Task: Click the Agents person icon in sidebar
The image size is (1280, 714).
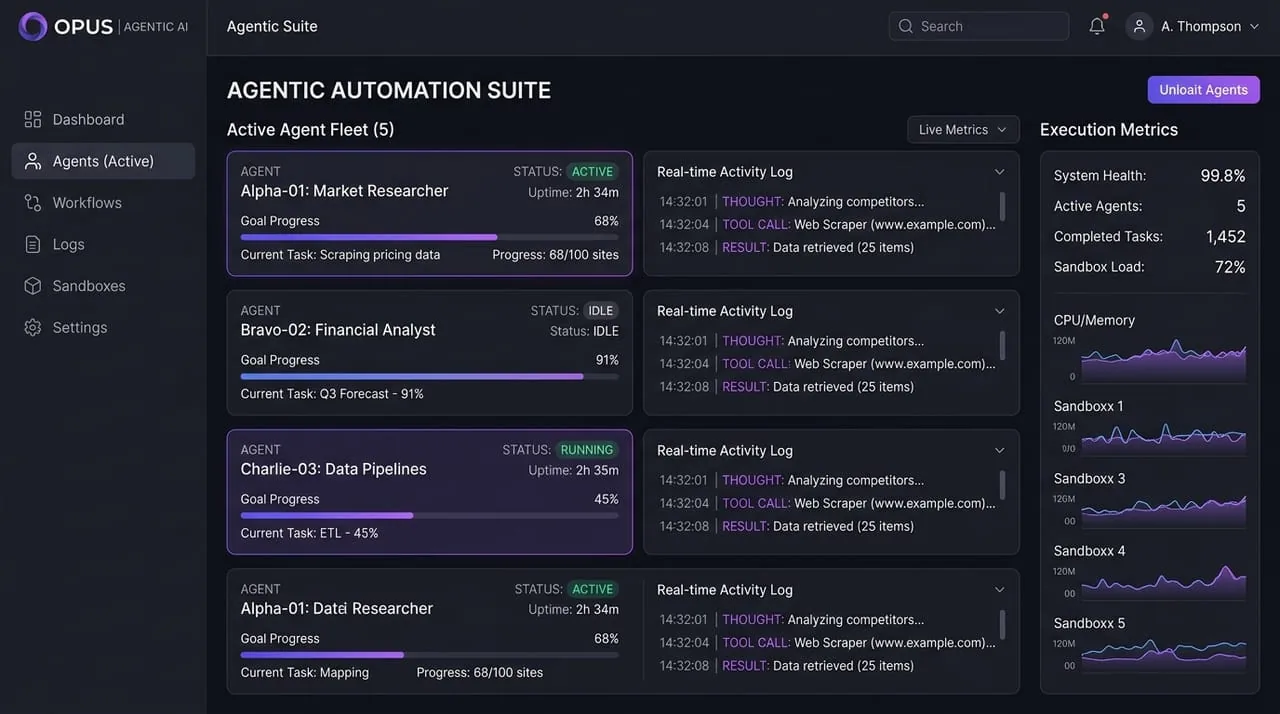Action: pyautogui.click(x=33, y=161)
